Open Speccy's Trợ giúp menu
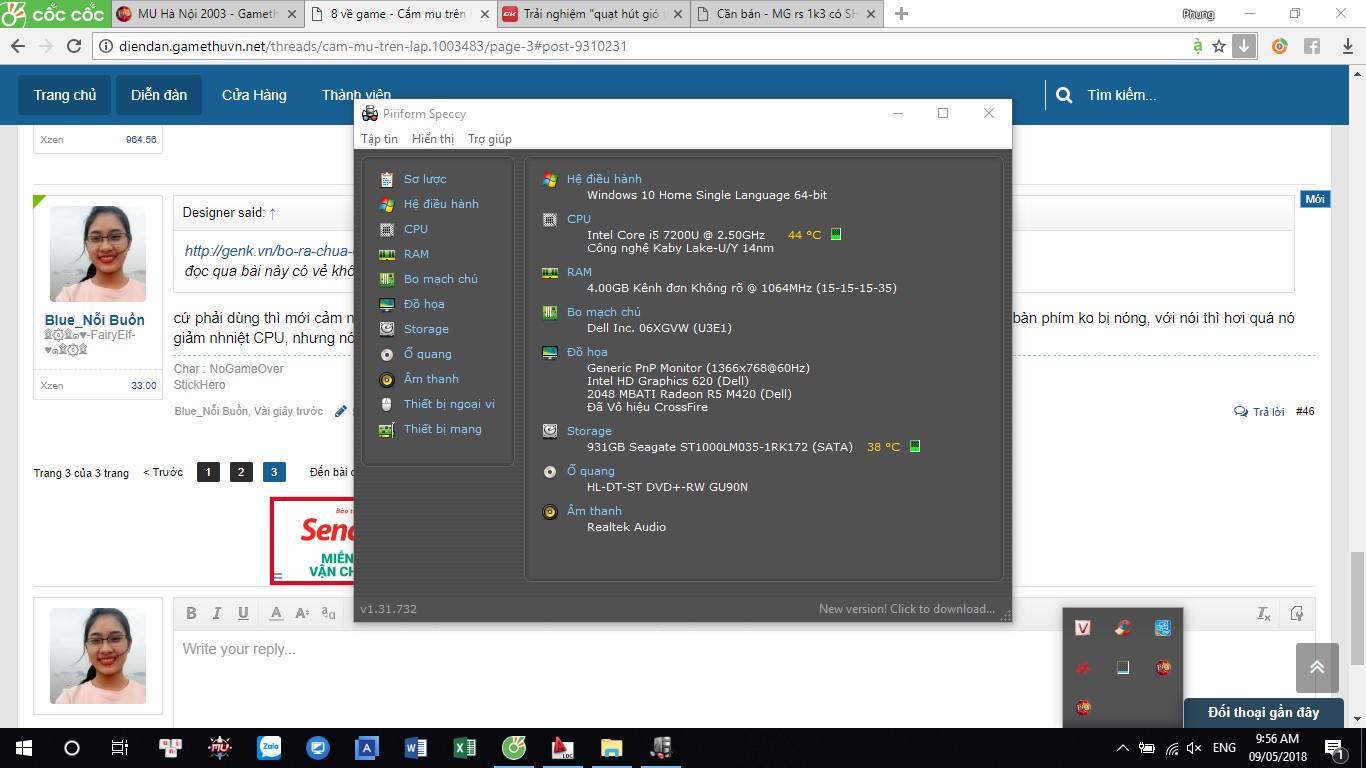This screenshot has height=768, width=1366. pyautogui.click(x=490, y=139)
